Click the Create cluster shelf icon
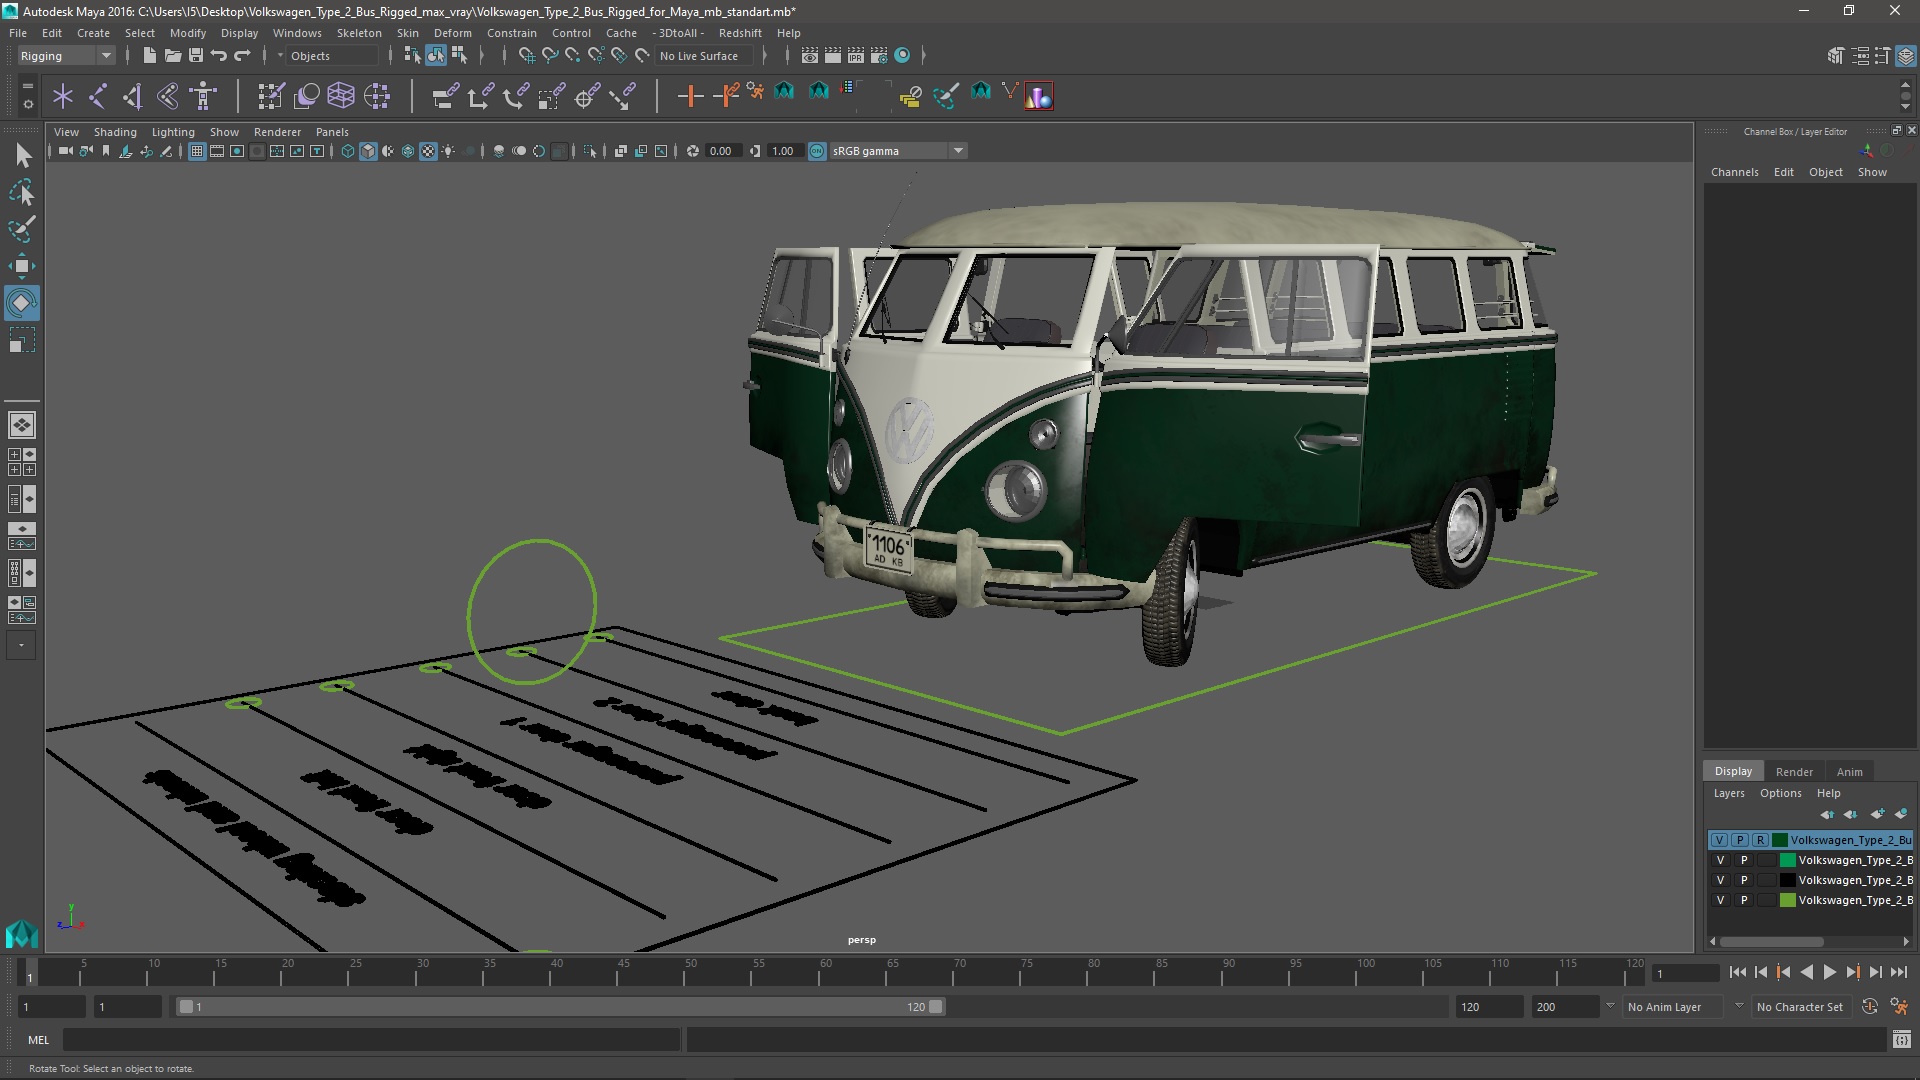The height and width of the screenshot is (1080, 1920). click(377, 96)
